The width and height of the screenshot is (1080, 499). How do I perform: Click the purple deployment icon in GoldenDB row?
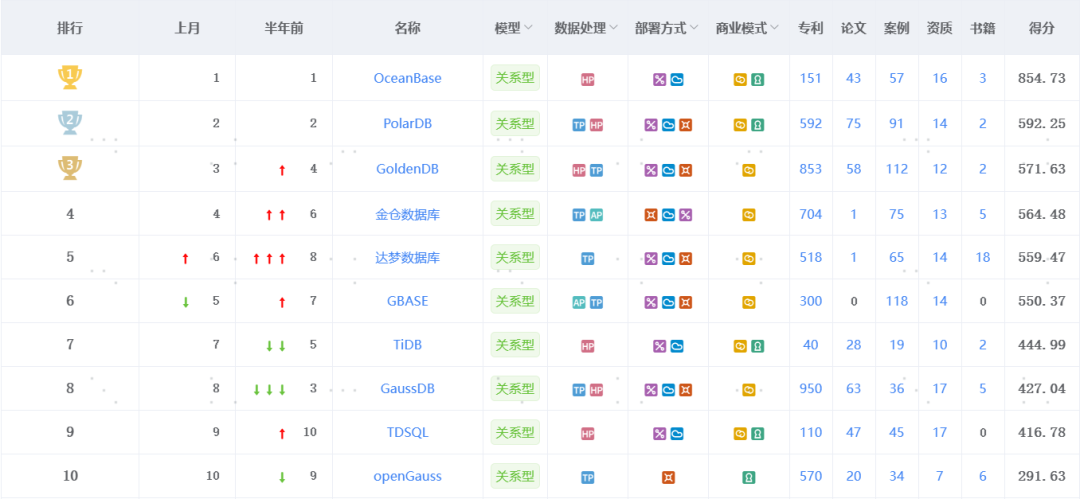[x=651, y=170]
